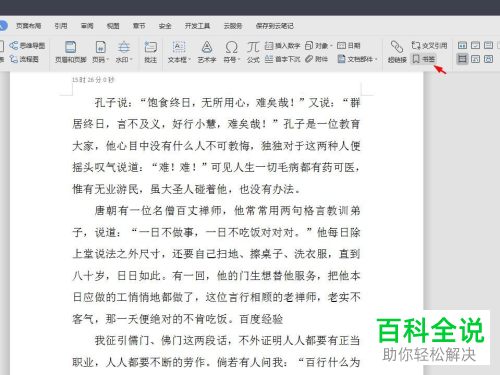Insert the 日期 date
500x375 pixels.
pos(348,45)
